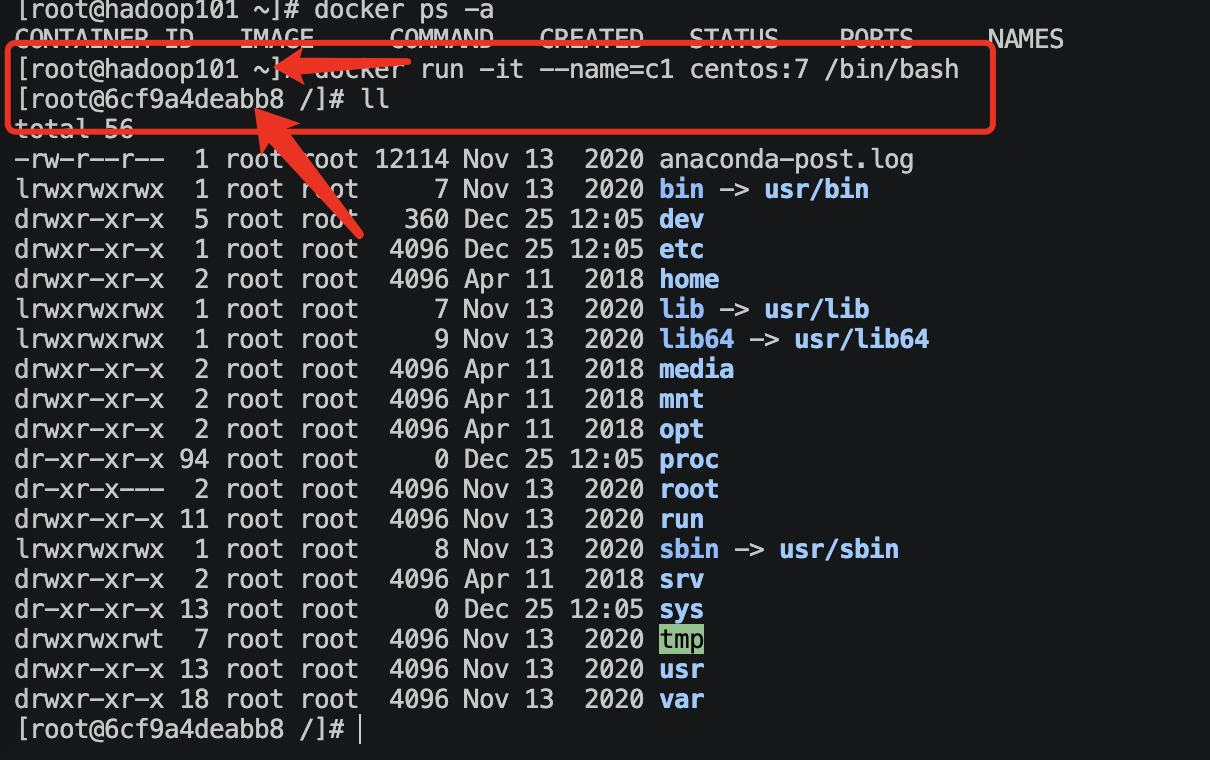The image size is (1210, 760).
Task: Click the ll command after container prompt
Action: point(376,99)
